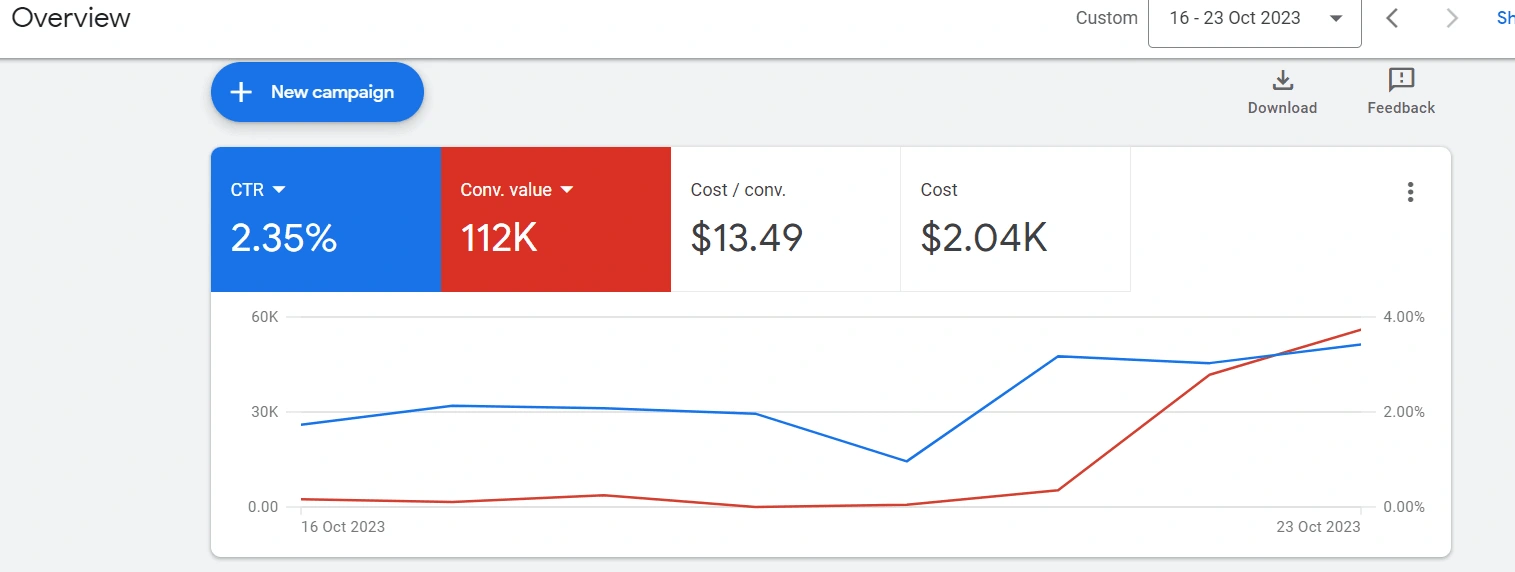This screenshot has width=1515, height=572.
Task: Expand the CTR metric dropdown arrow
Action: point(279,189)
